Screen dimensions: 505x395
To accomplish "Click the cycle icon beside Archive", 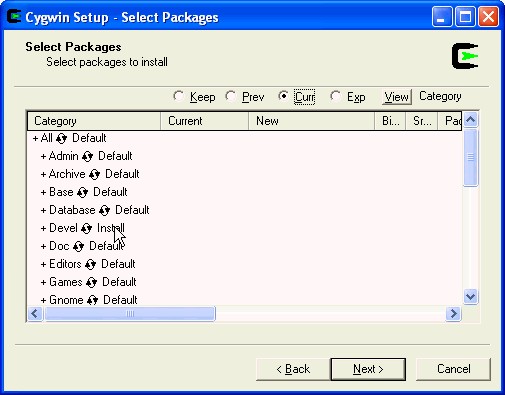I will tap(94, 174).
